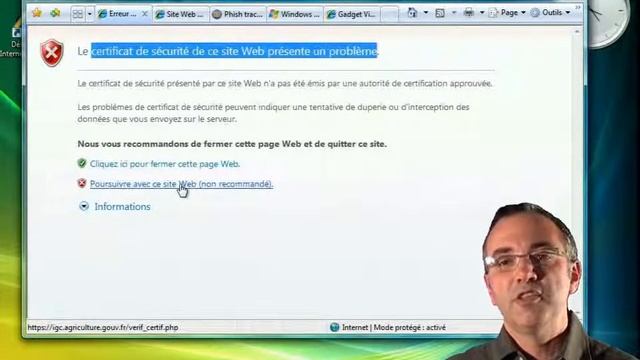The image size is (640, 360).
Task: Click the RSS Feeds icon
Action: pos(440,13)
